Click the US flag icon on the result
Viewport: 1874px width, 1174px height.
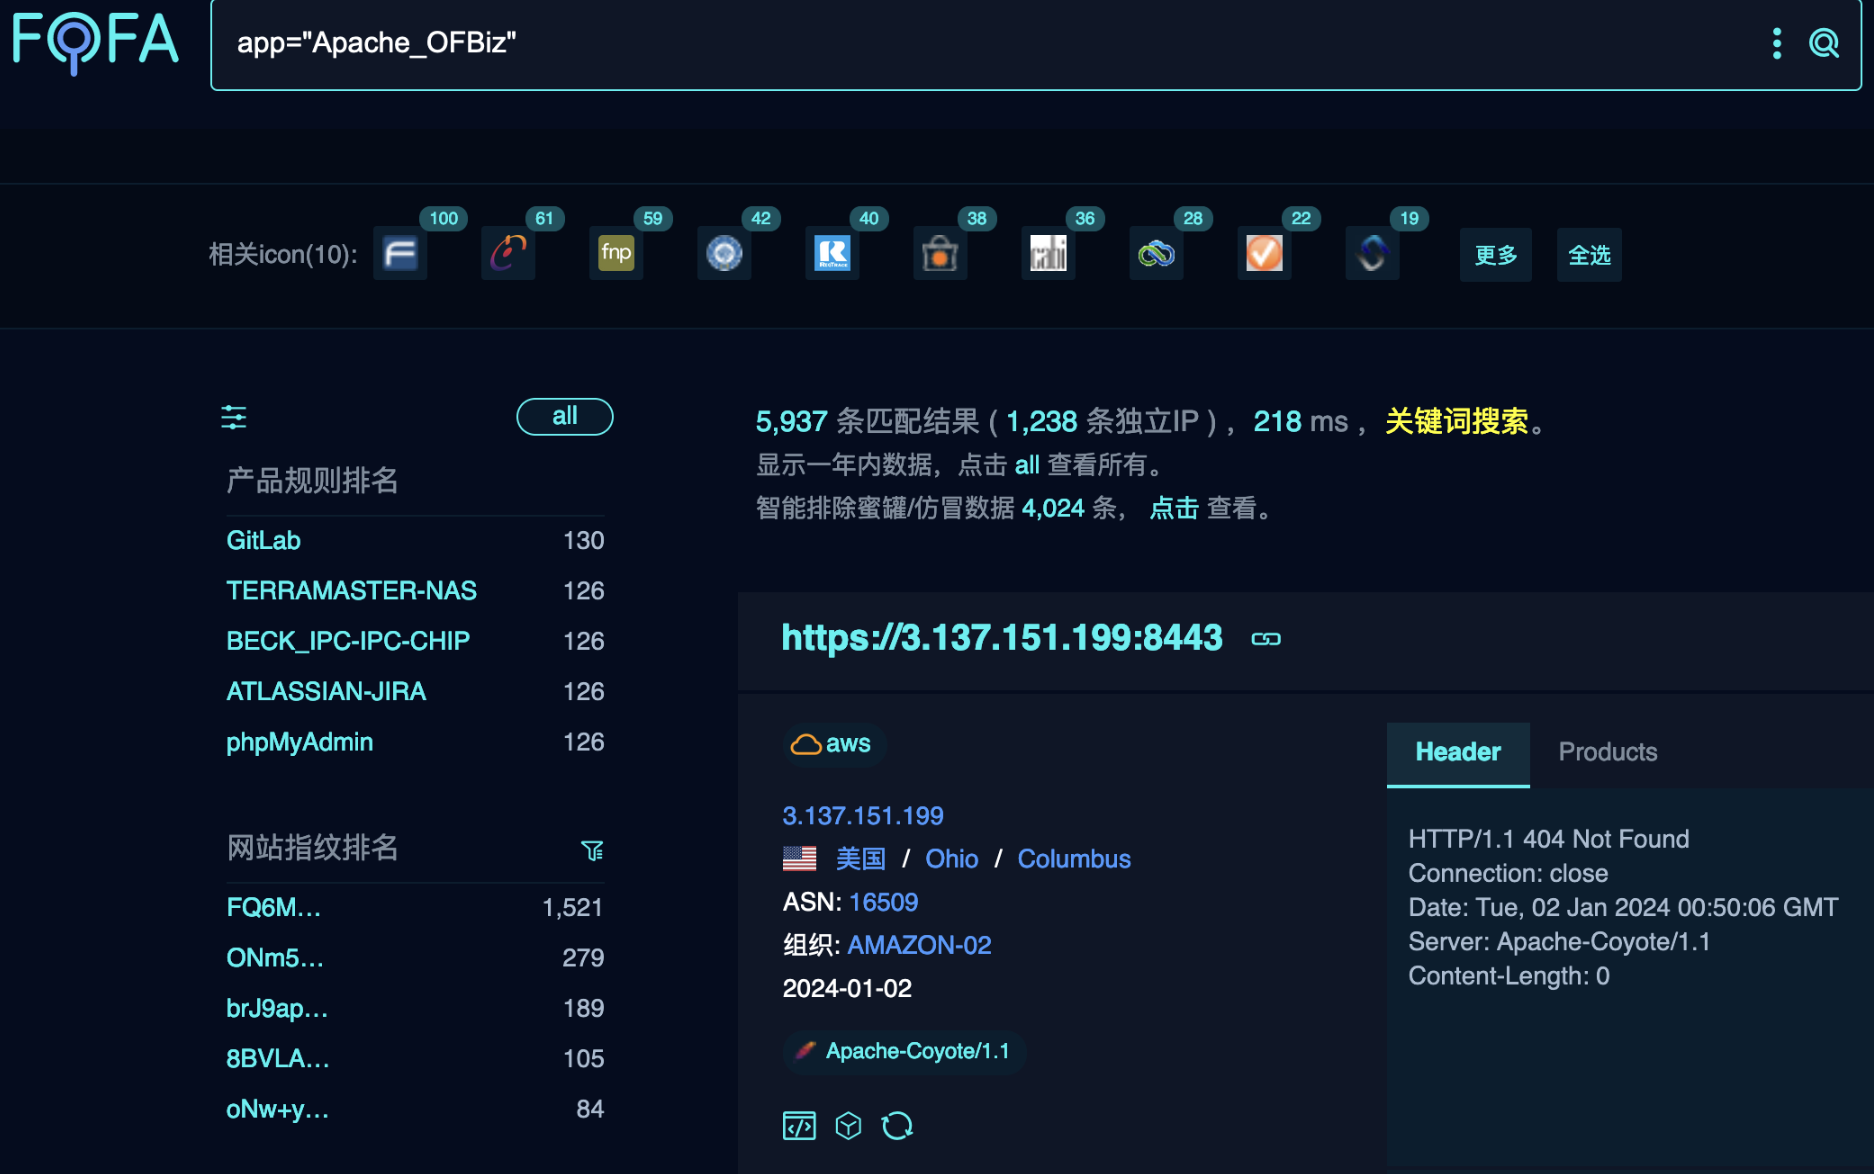(x=799, y=857)
